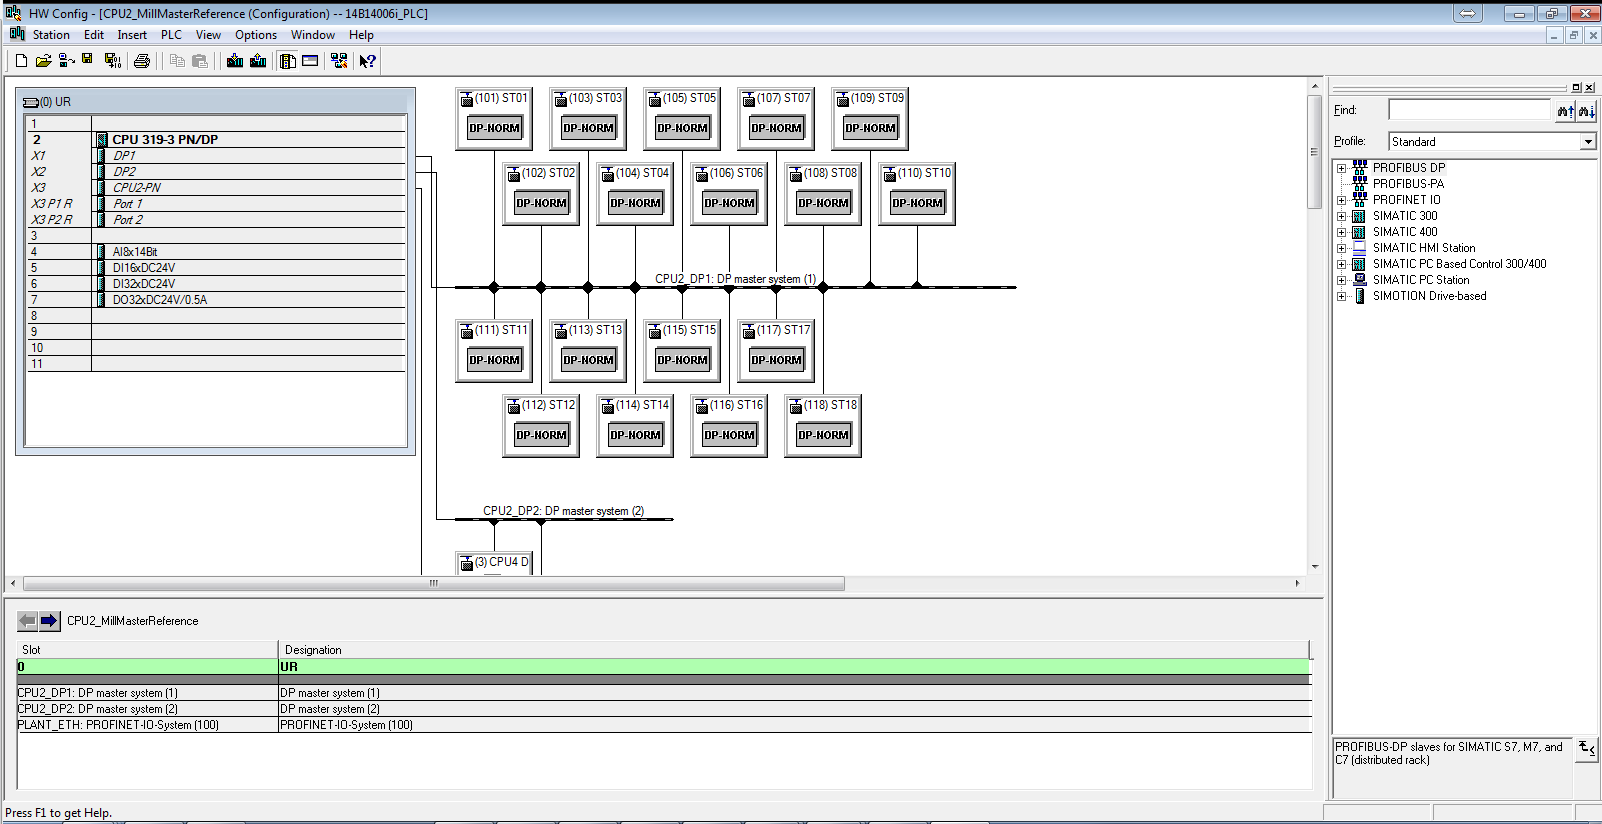Select the CPU 319-3 PN/DP rack row

[x=165, y=140]
